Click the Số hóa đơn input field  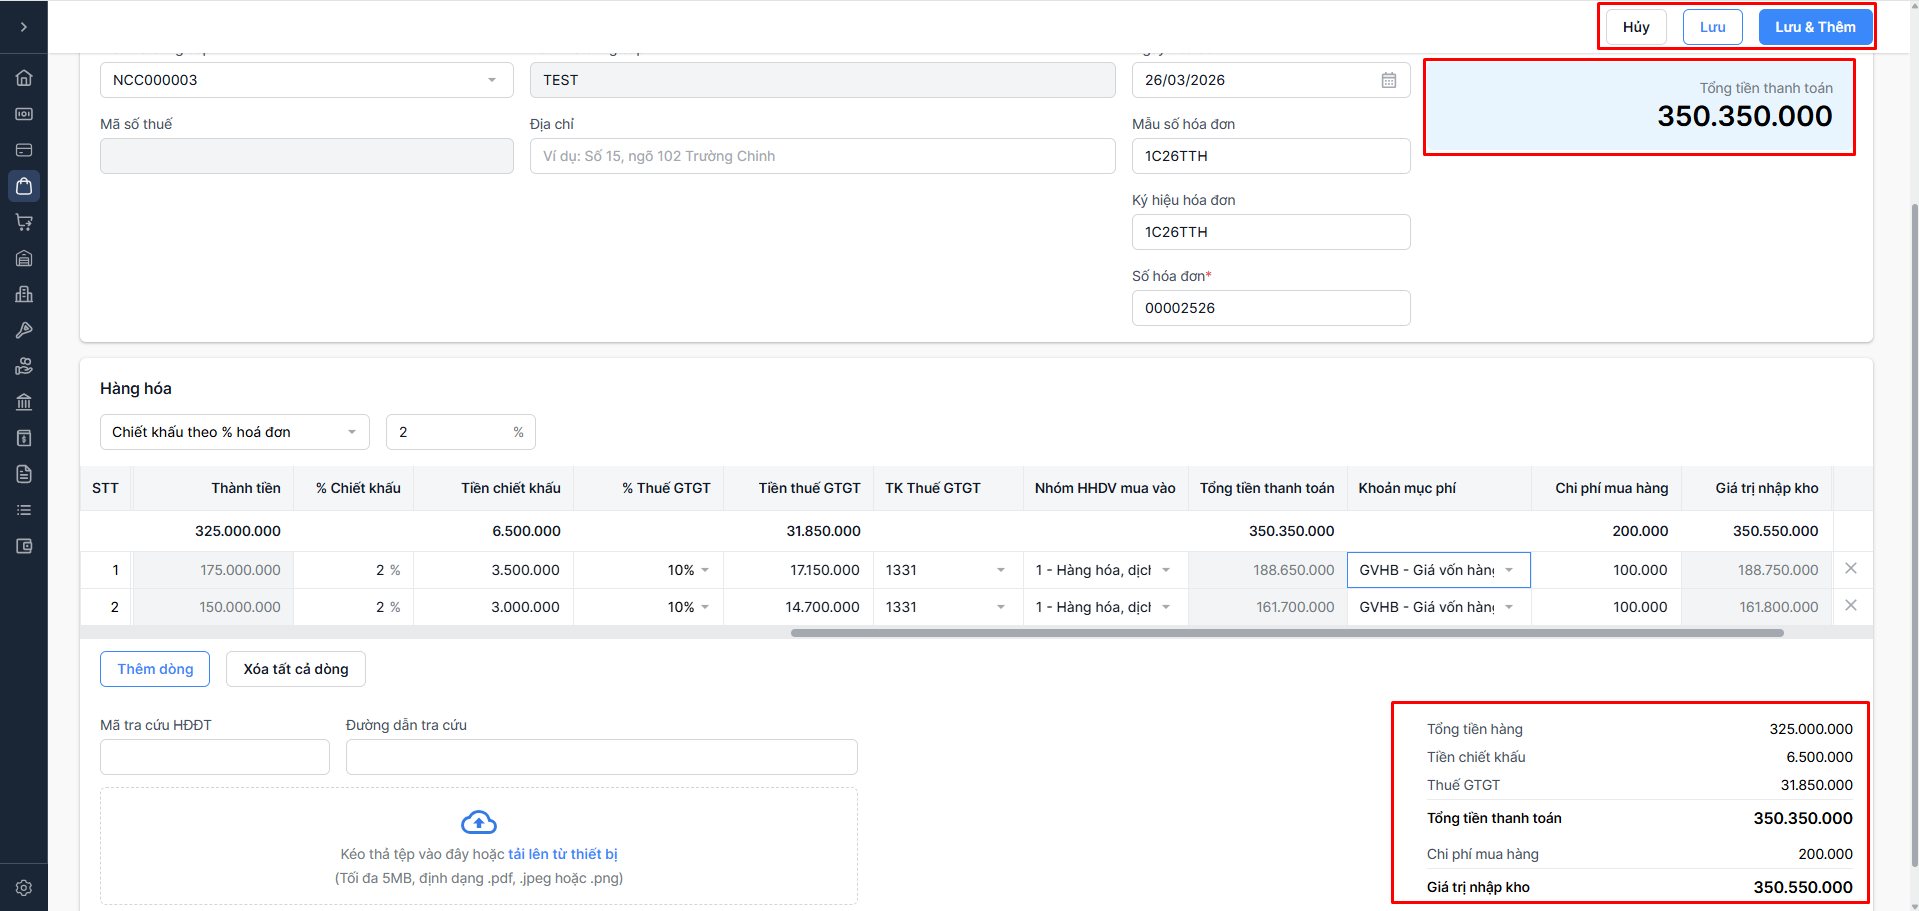point(1270,308)
